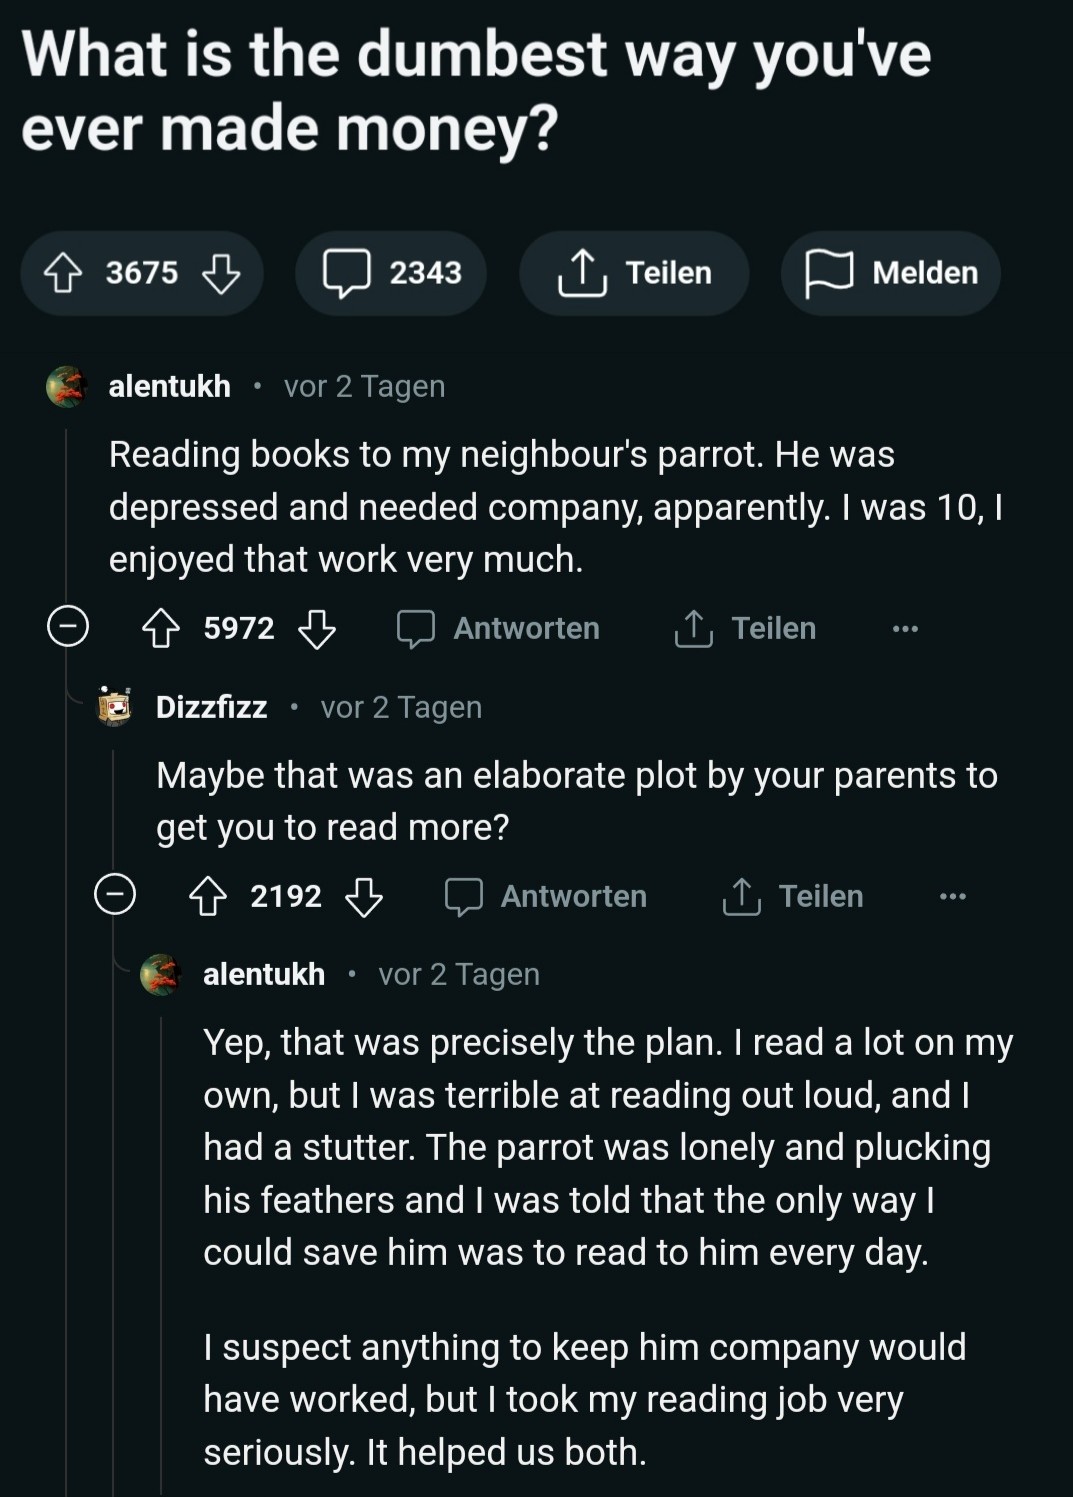Screen dimensions: 1073x1497
Task: Open Dizzfizz's user profile link
Action: click(x=211, y=708)
